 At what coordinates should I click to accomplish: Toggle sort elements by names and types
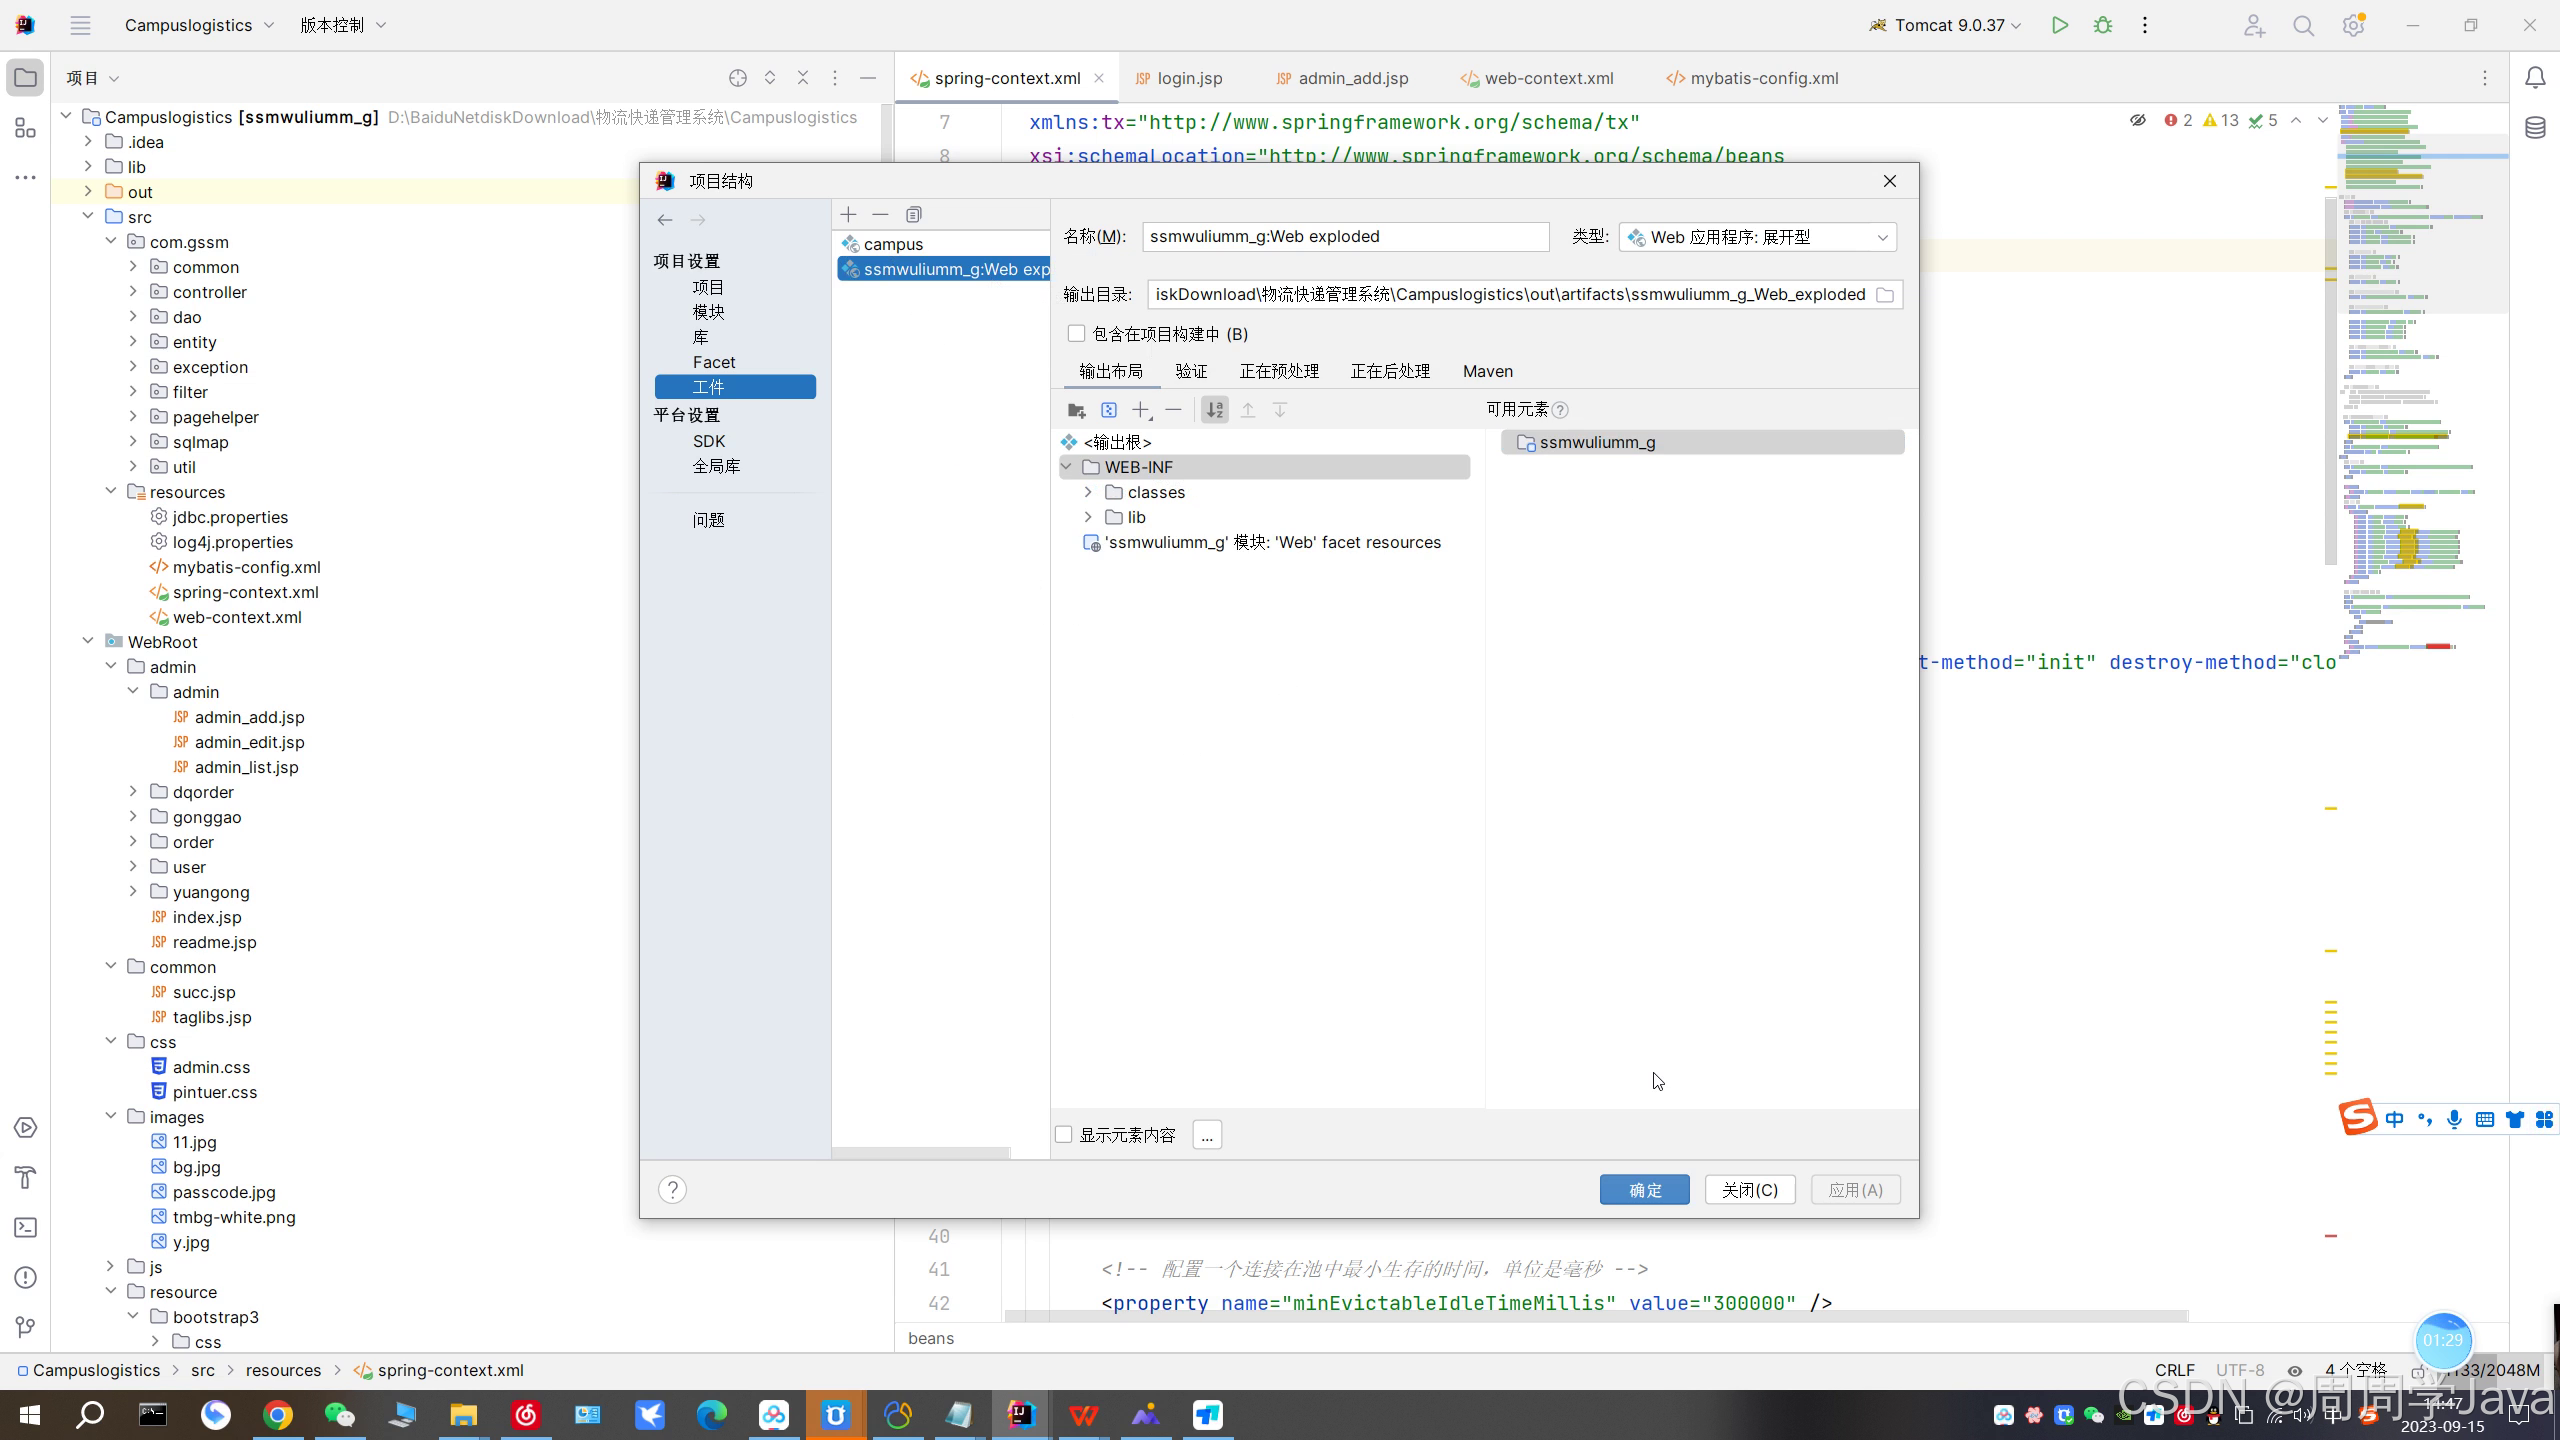pyautogui.click(x=1214, y=410)
